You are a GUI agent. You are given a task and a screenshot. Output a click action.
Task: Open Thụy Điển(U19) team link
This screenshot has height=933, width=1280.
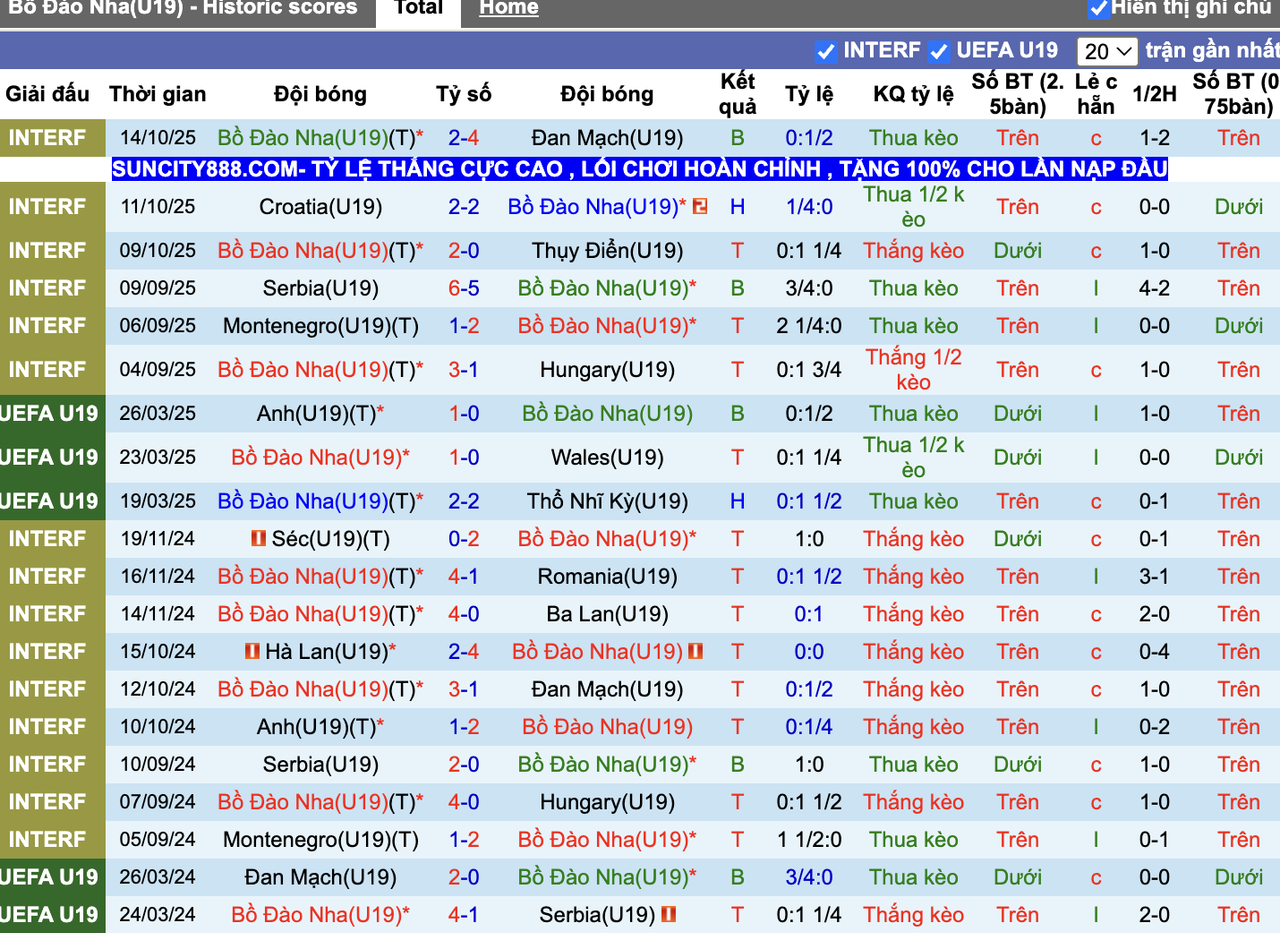[x=607, y=251]
